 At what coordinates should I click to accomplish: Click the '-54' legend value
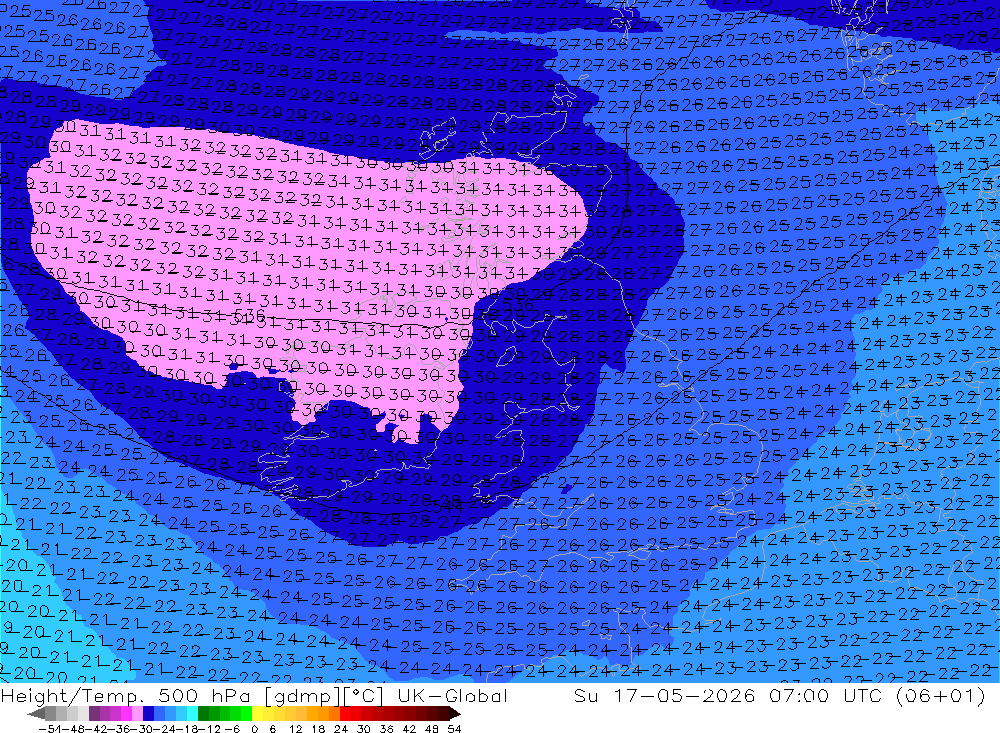[x=50, y=729]
